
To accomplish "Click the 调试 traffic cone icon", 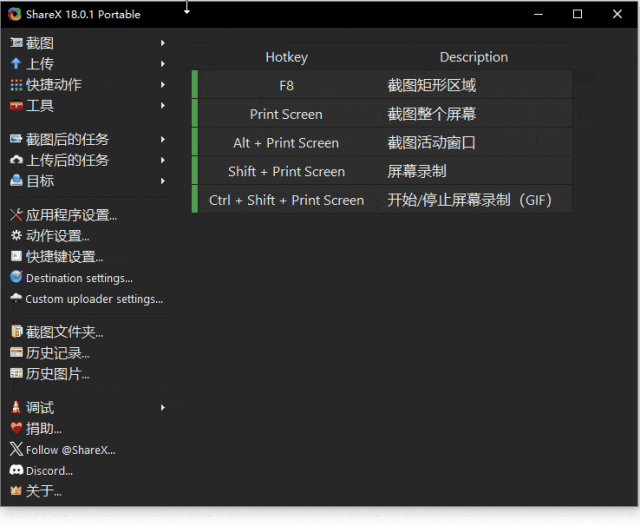I will tap(16, 407).
